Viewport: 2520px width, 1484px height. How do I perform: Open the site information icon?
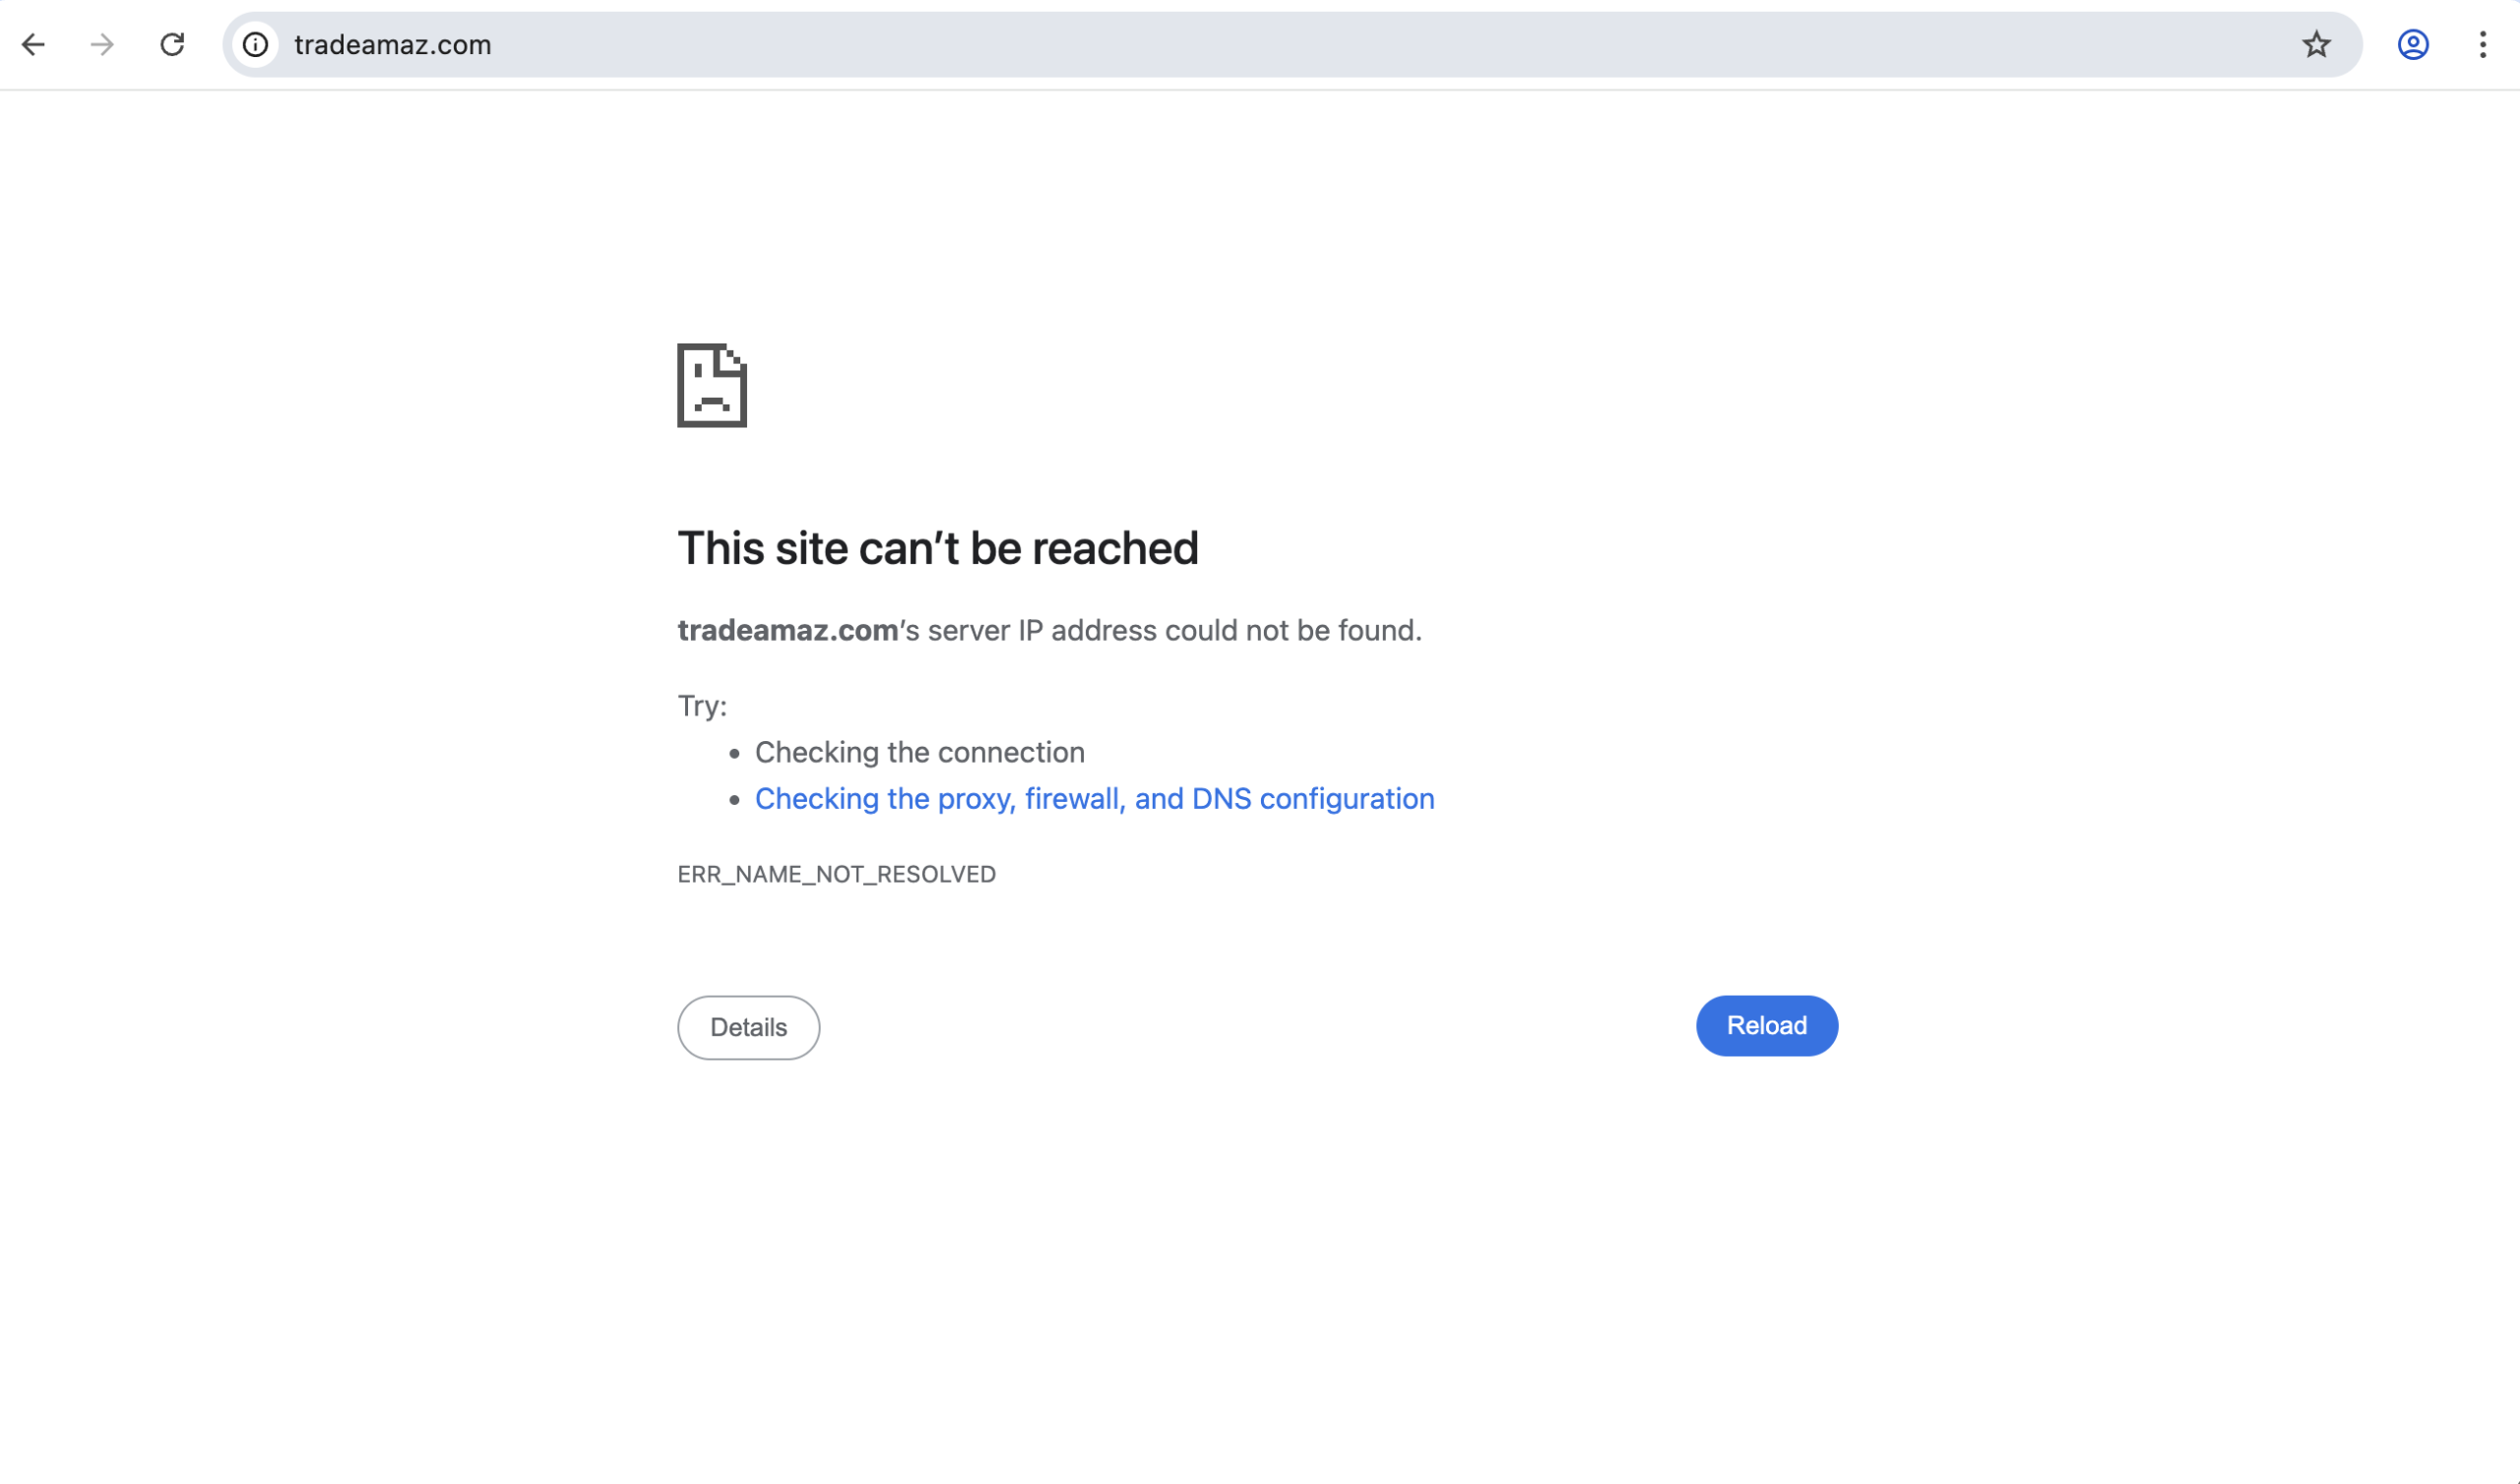click(x=256, y=45)
